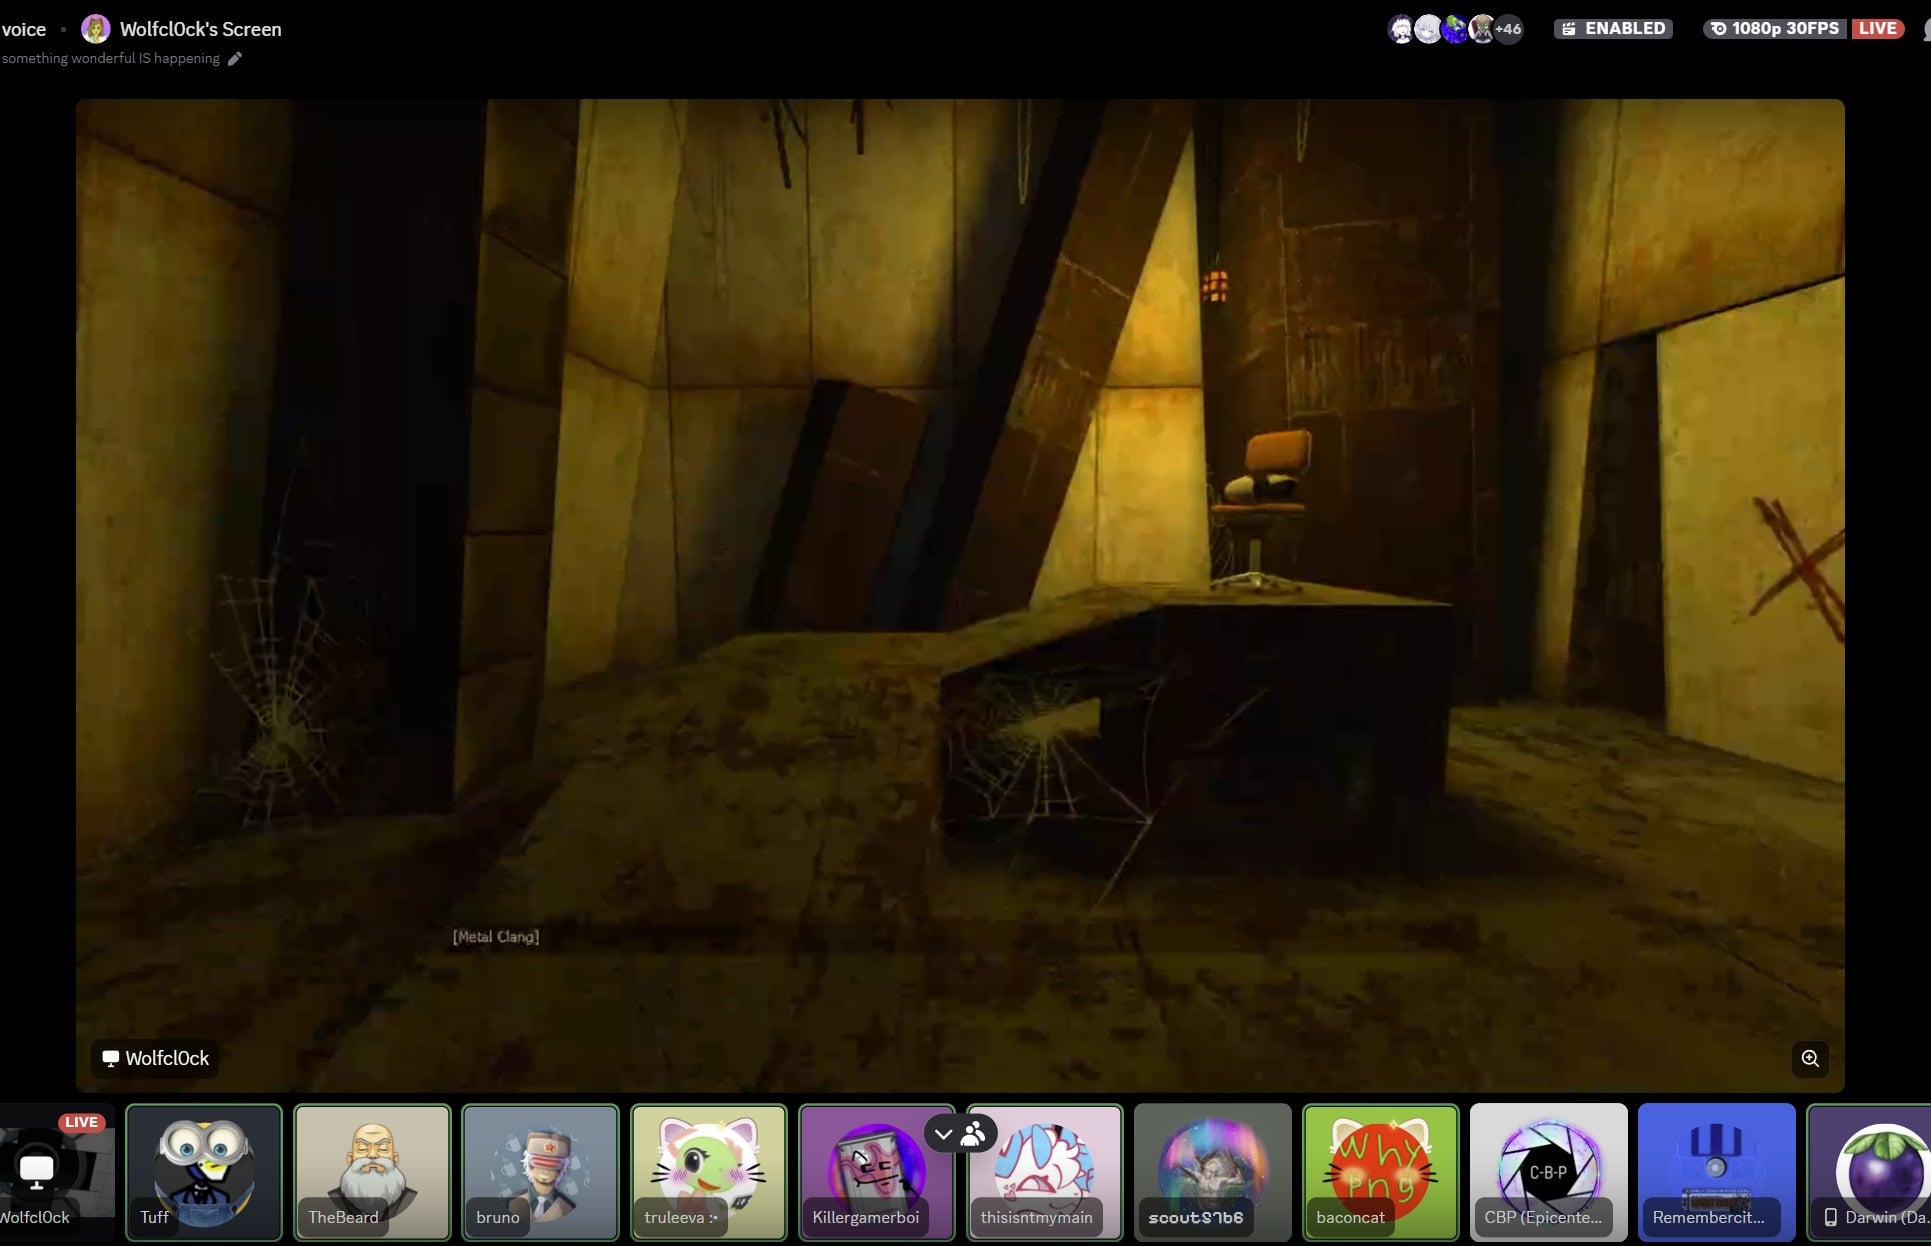Select bruno's participant tile

[x=540, y=1172]
